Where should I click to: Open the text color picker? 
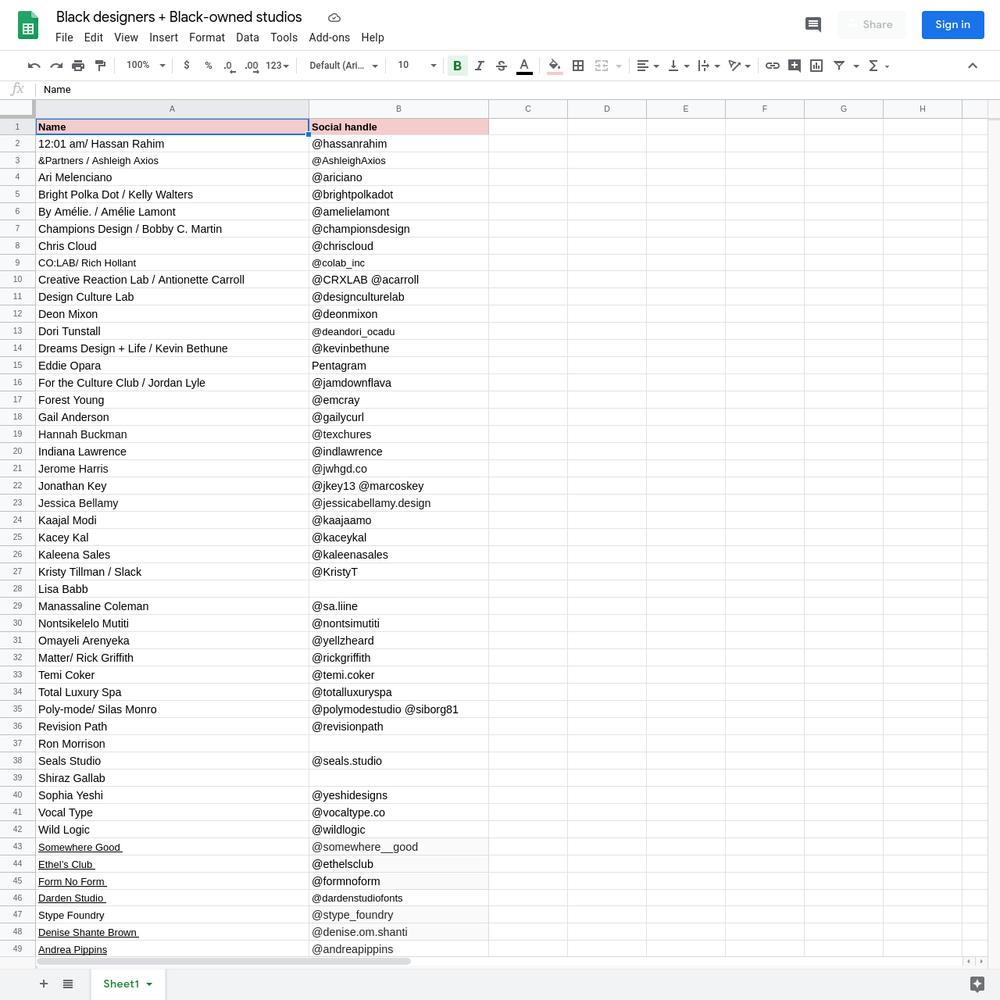[524, 66]
